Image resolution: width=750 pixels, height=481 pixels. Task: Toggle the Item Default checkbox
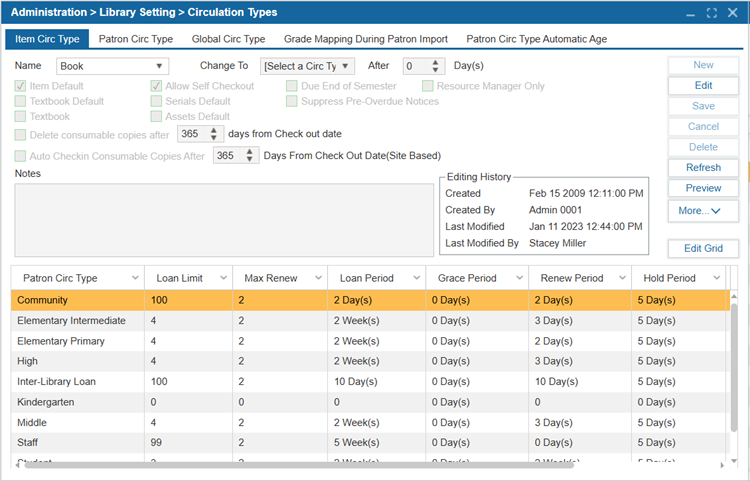21,86
